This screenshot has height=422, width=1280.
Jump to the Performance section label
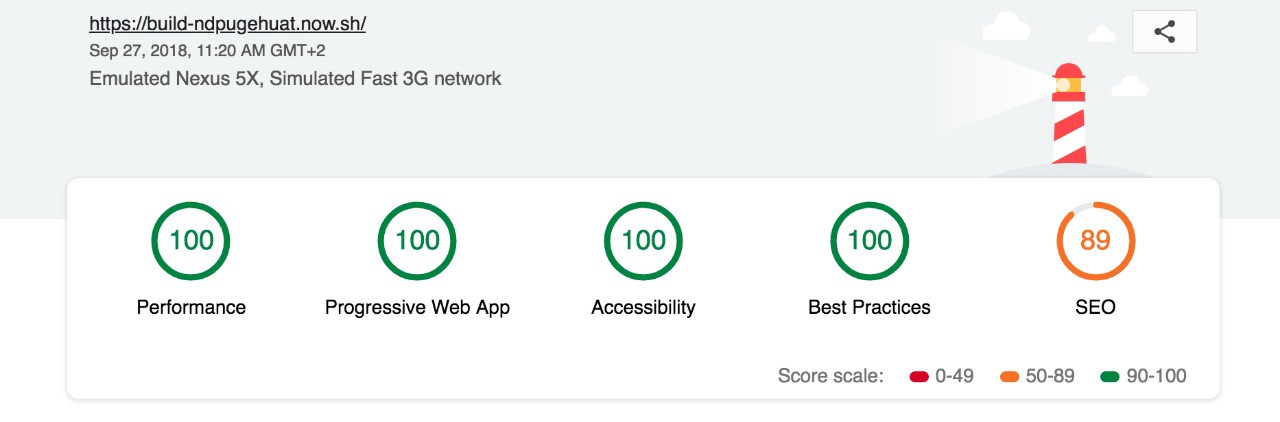point(191,307)
